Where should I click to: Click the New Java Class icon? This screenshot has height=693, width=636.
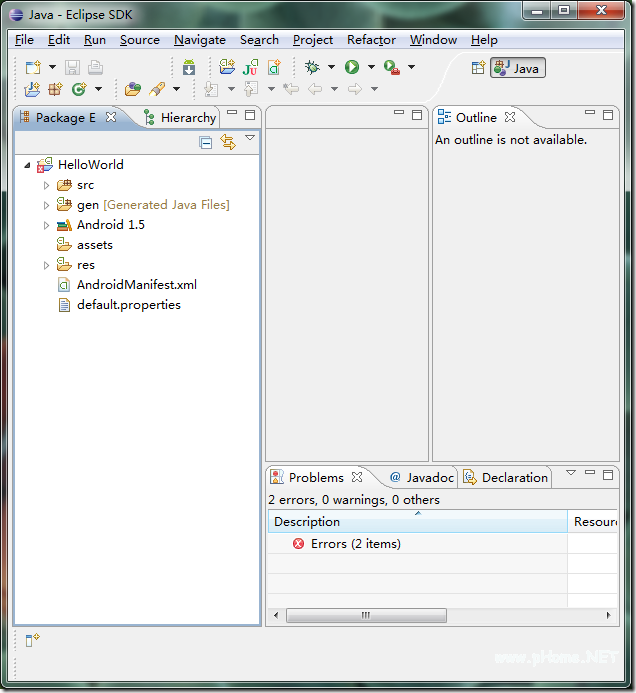pyautogui.click(x=79, y=89)
